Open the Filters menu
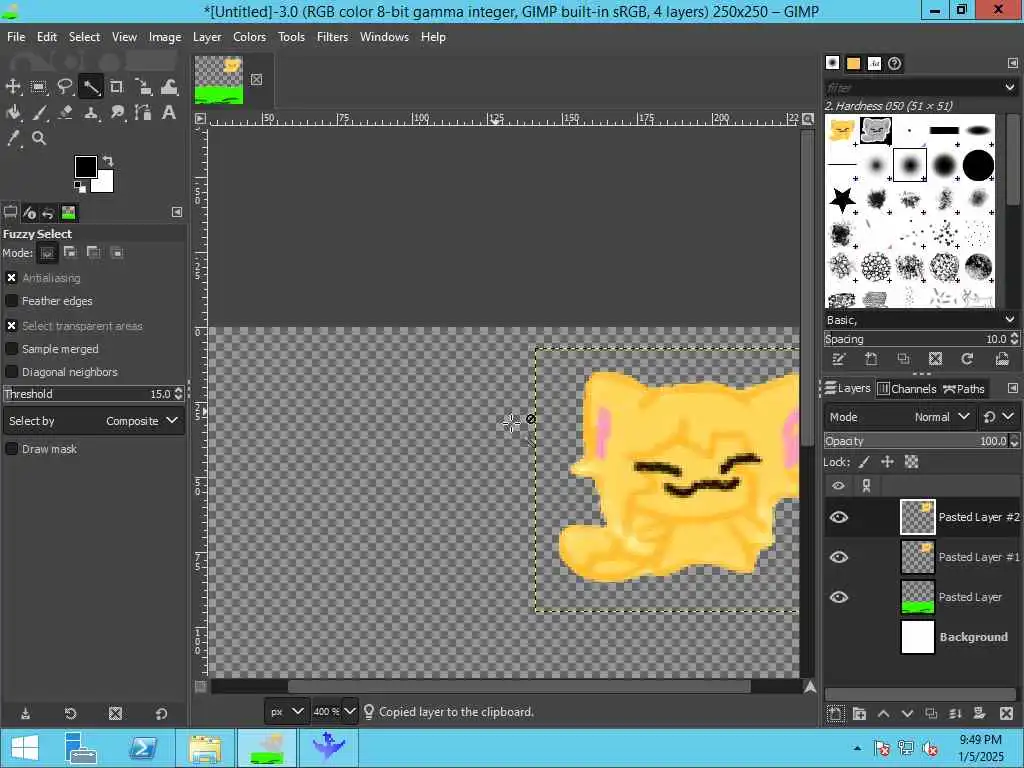The image size is (1024, 768). click(x=332, y=37)
